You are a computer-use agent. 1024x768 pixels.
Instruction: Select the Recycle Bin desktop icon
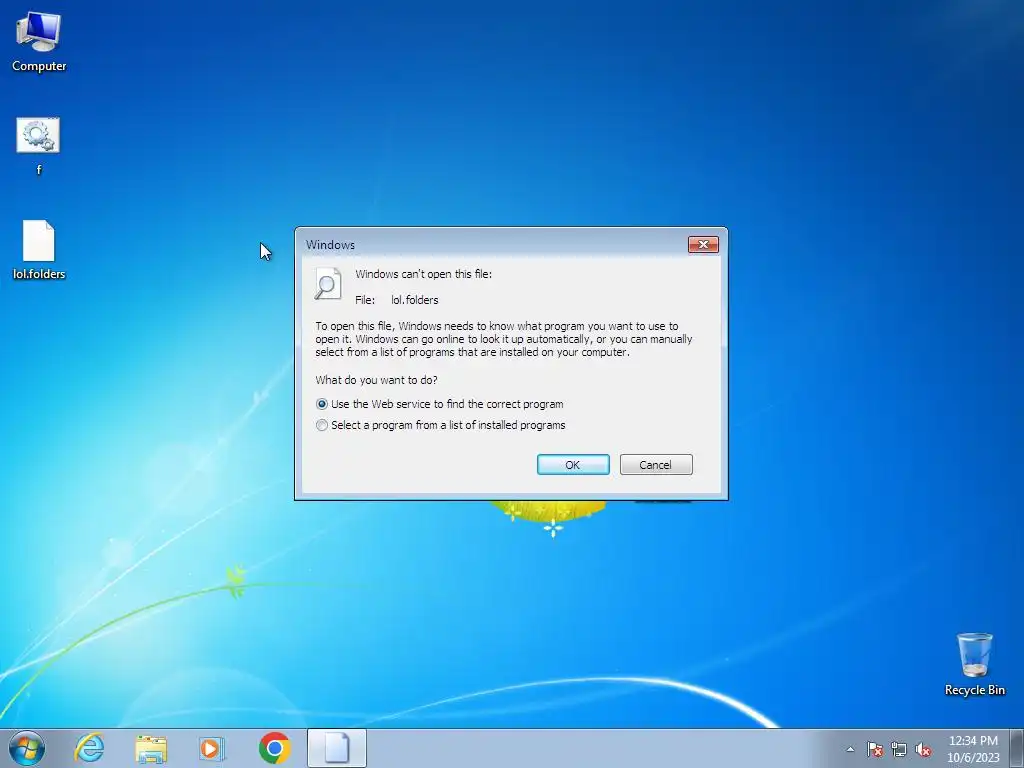tap(974, 664)
